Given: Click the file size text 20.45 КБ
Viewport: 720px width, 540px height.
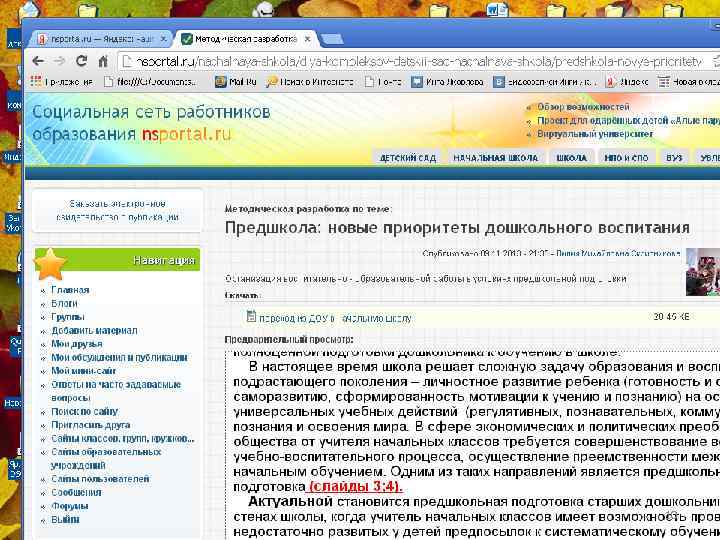Looking at the screenshot, I should point(671,316).
